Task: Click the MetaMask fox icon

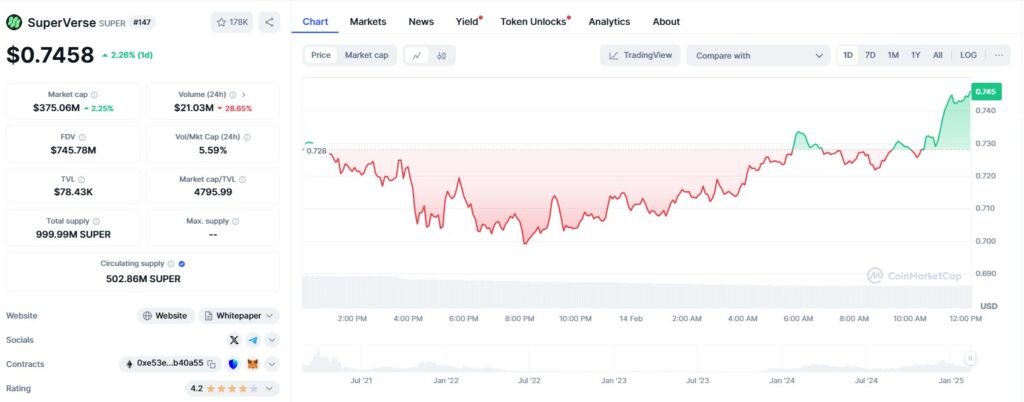Action: click(252, 364)
